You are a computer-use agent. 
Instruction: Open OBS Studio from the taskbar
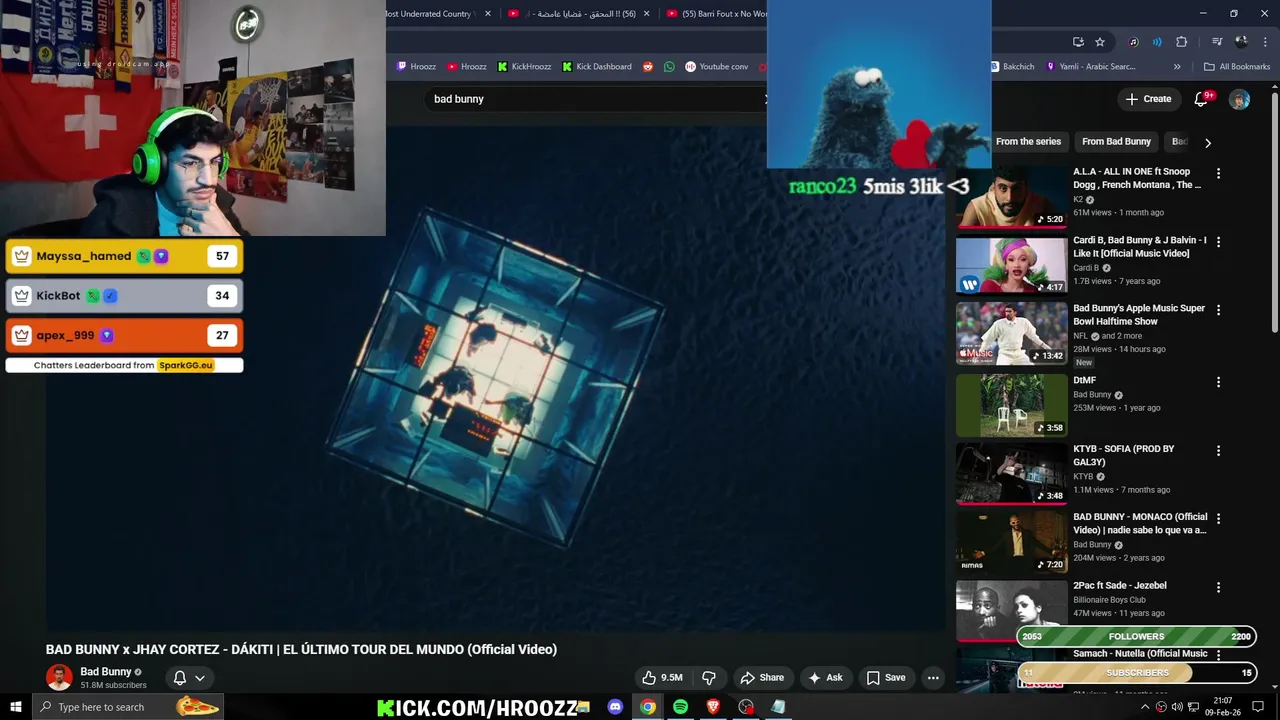click(x=746, y=707)
